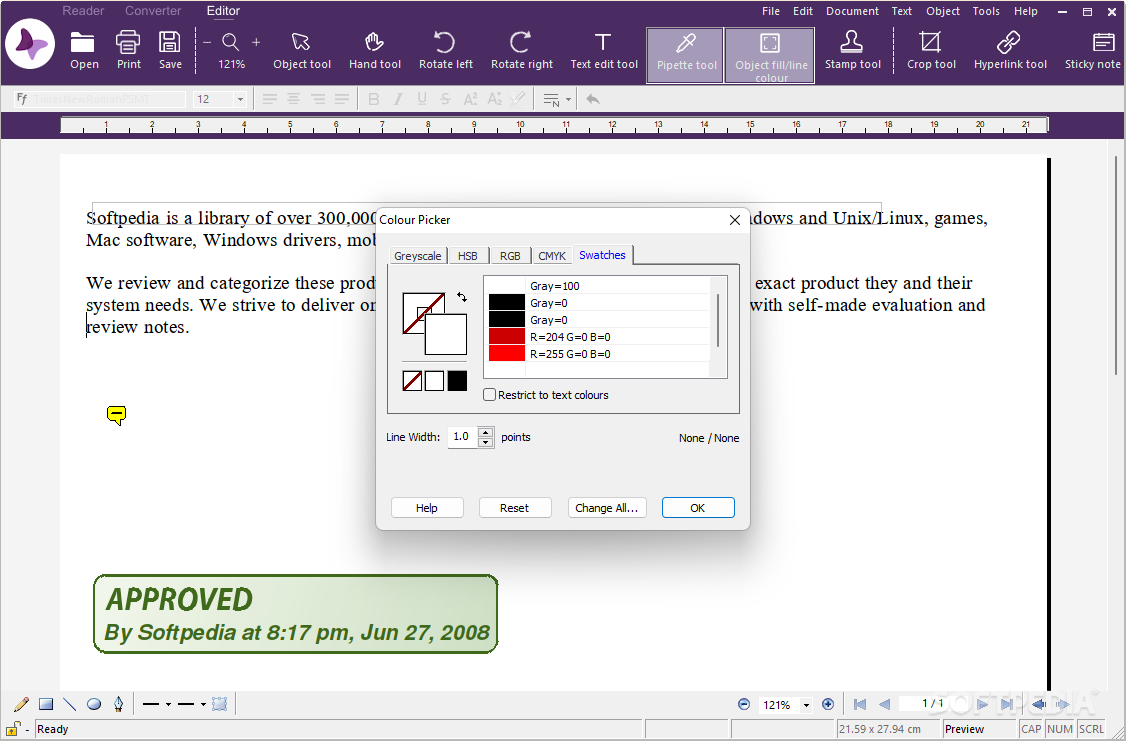Click the bounding box selection icon
1126x741 pixels.
[220, 704]
